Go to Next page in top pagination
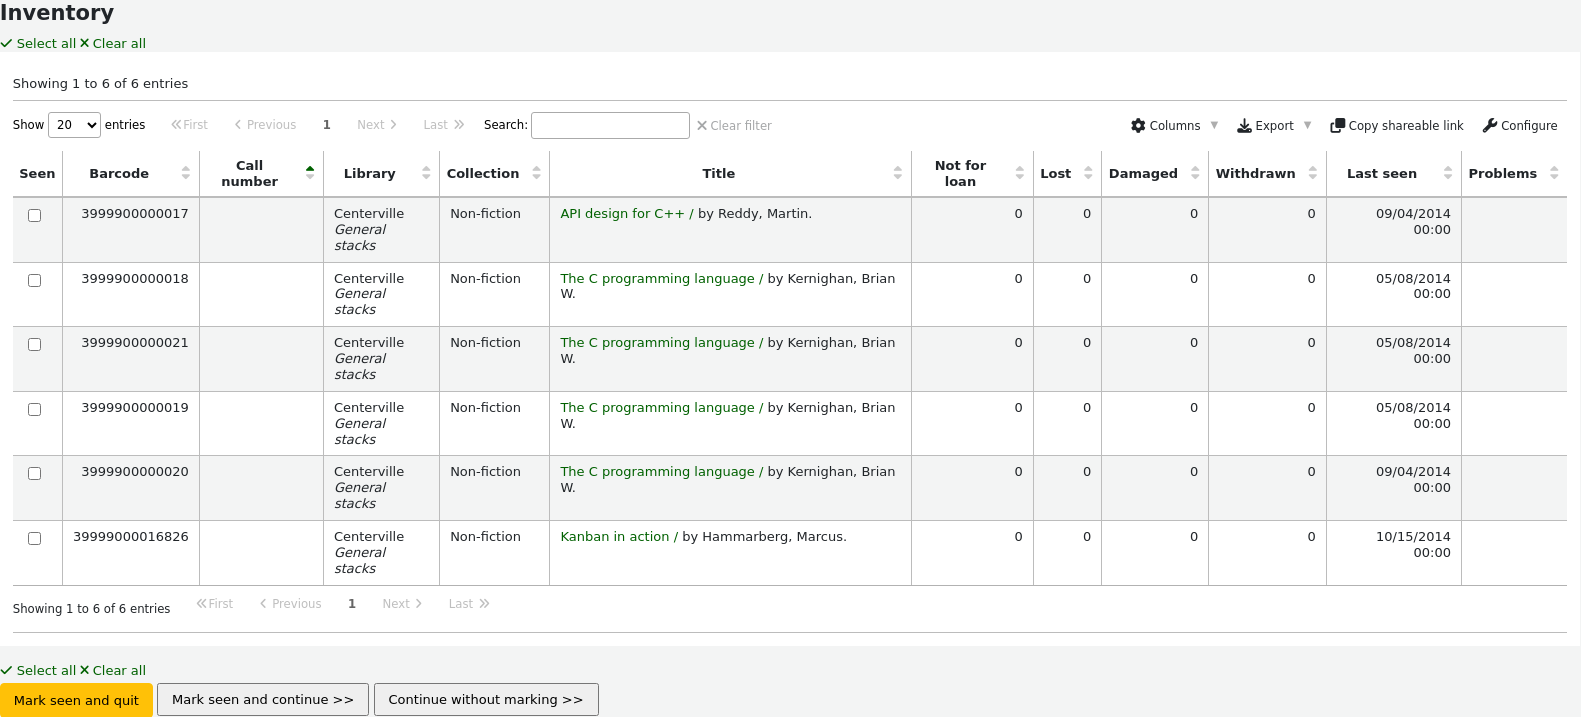Screen dimensions: 1581x717 (x=377, y=125)
